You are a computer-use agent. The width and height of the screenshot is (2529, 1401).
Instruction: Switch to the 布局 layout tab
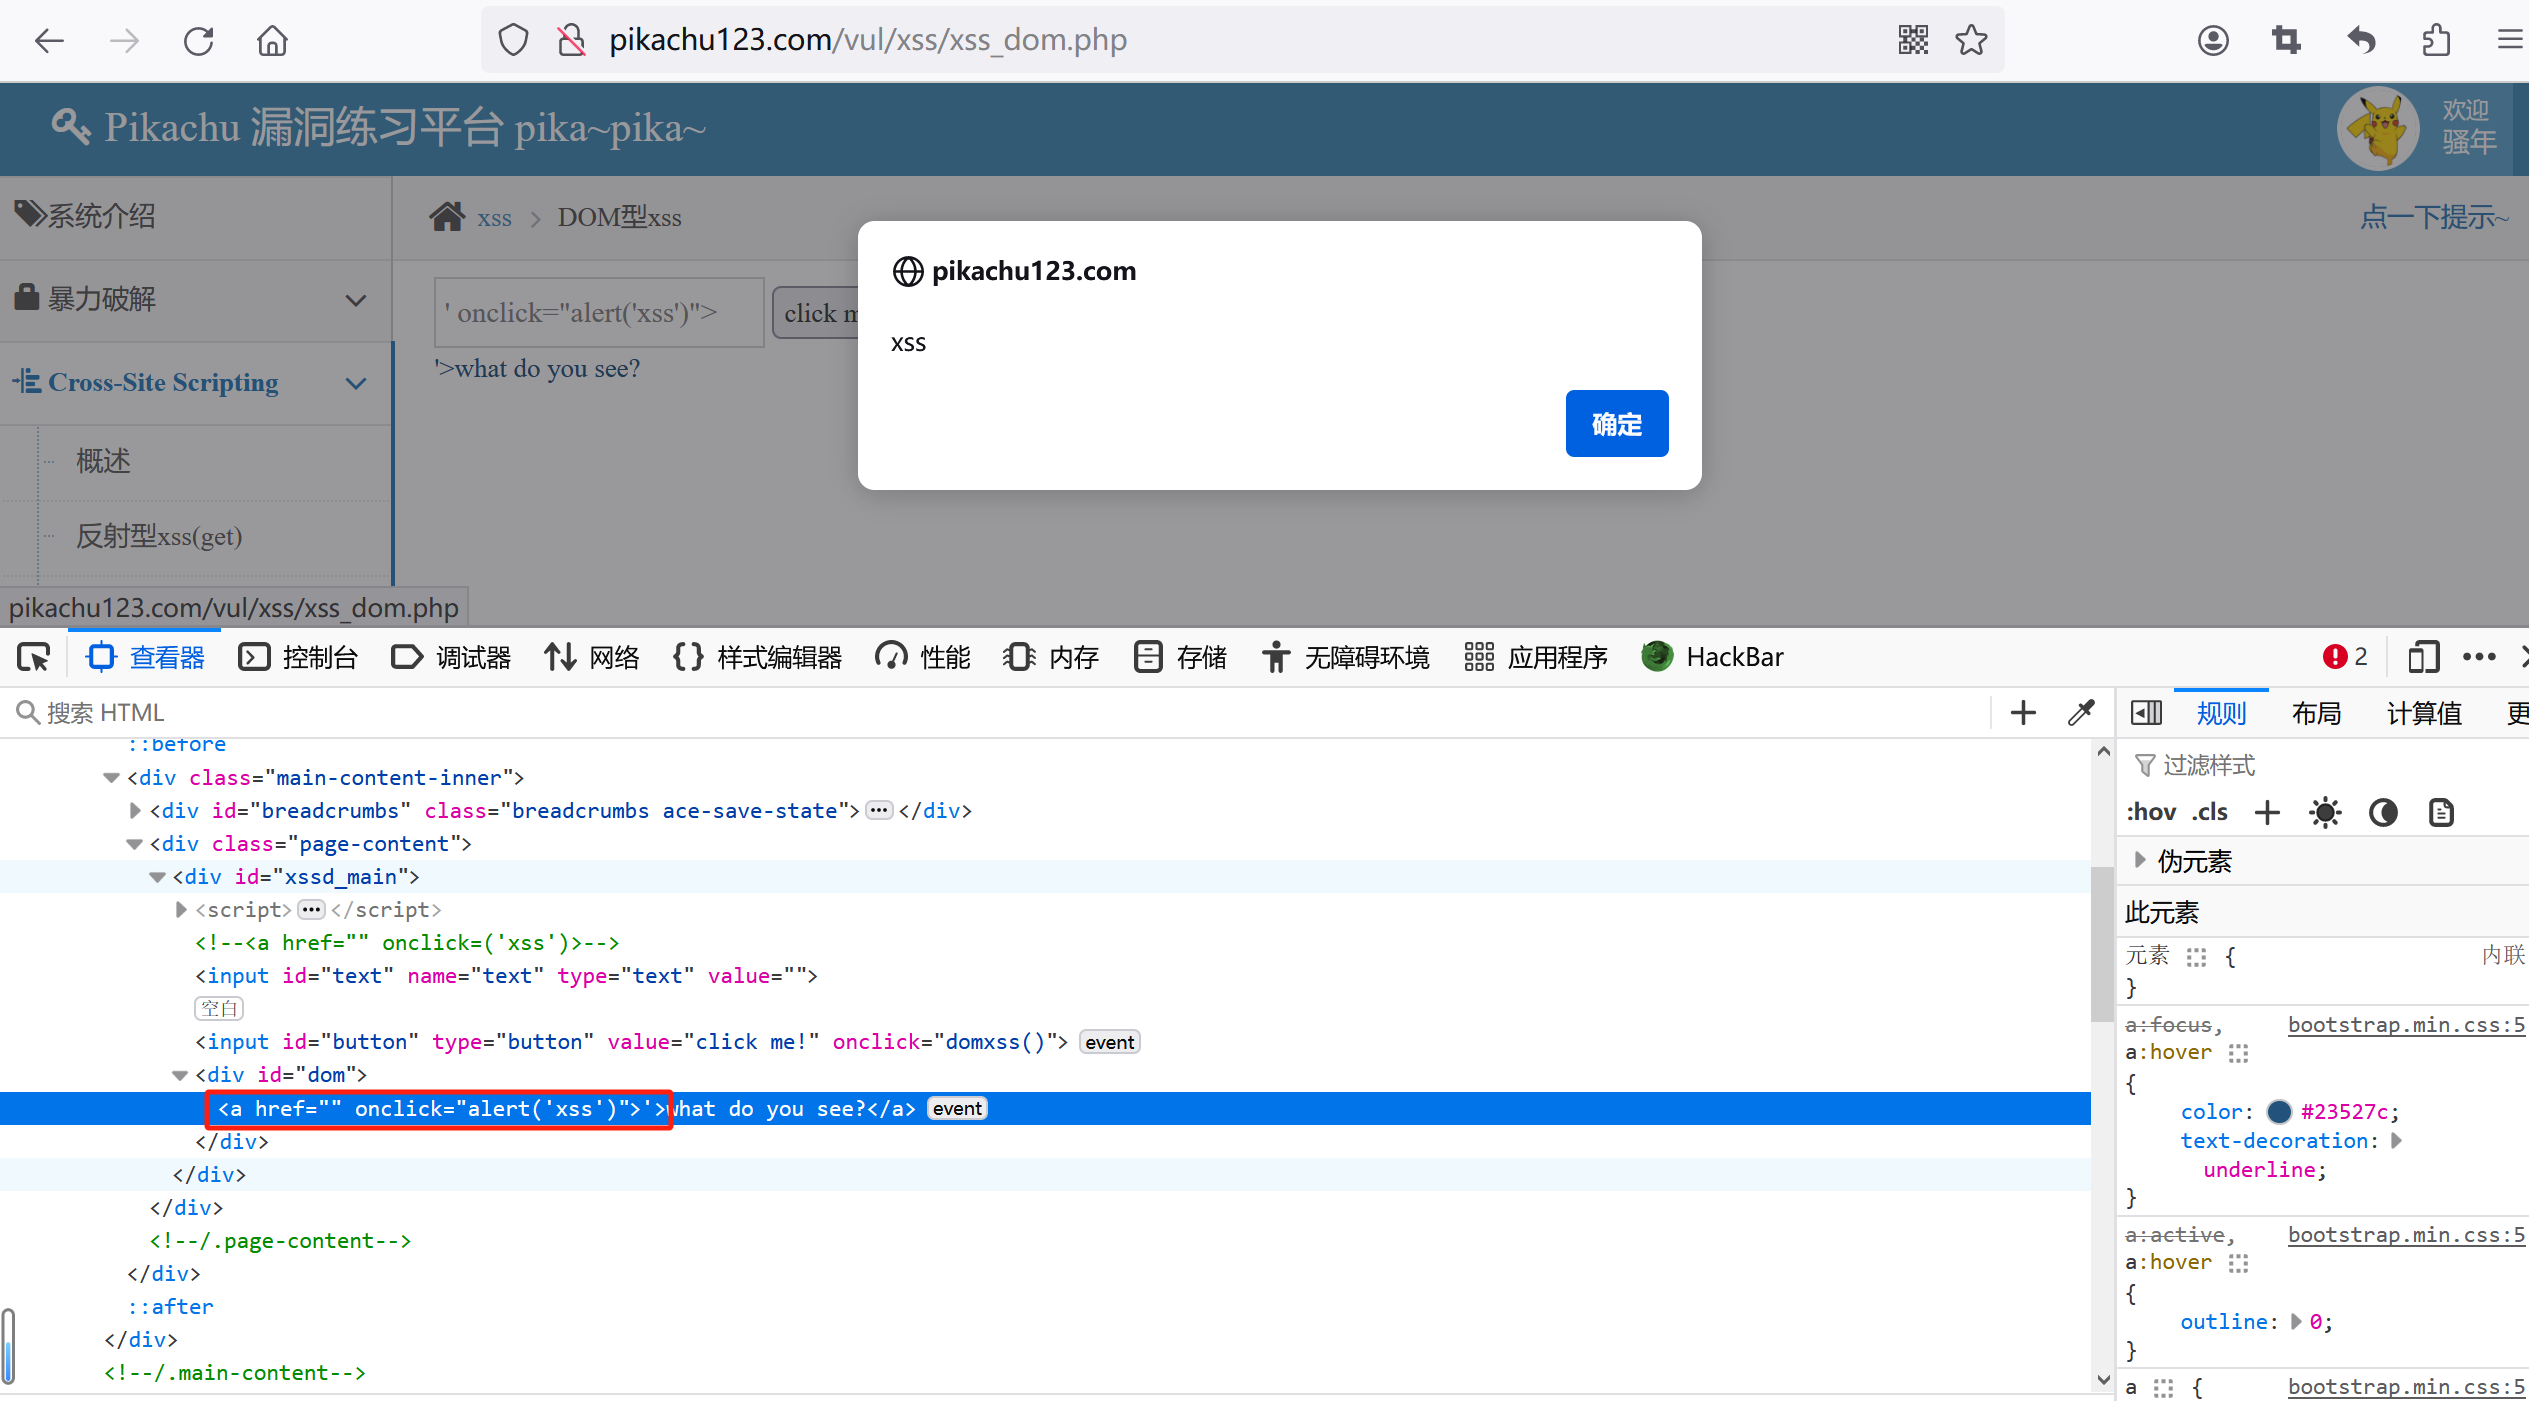2316,713
